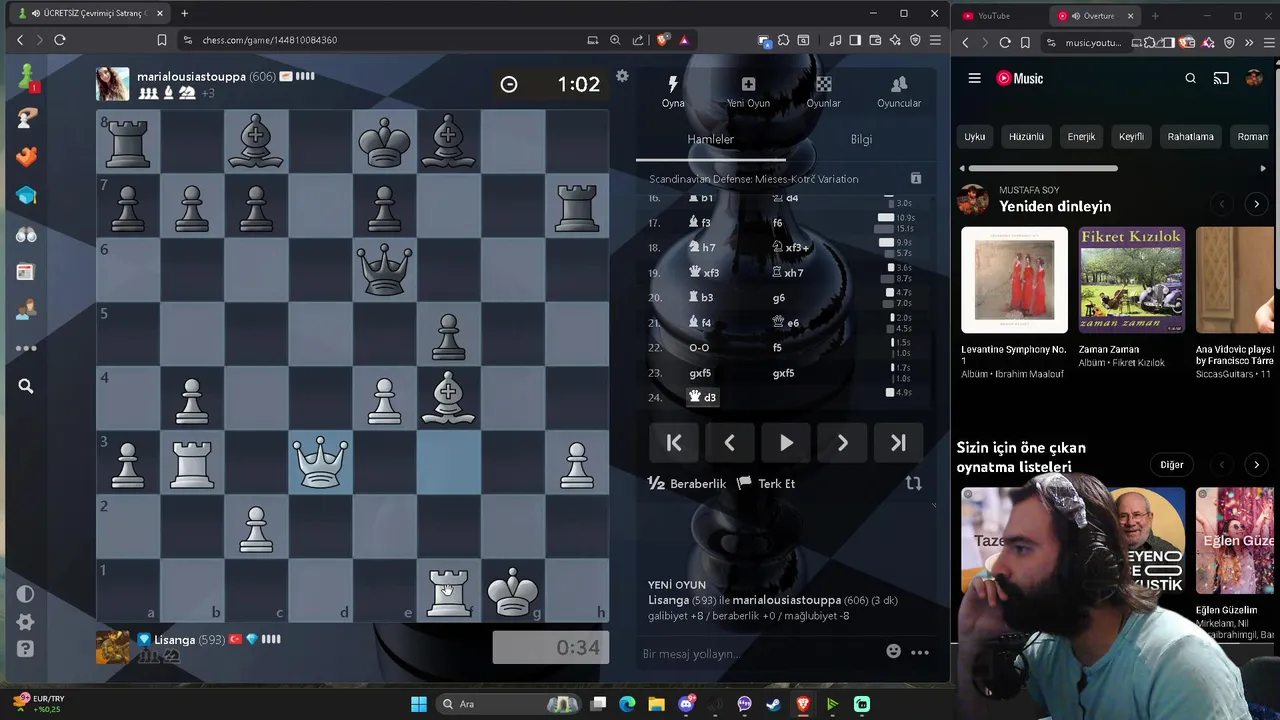Open the opening book icon next to Scandinavian Defense
Viewport: 1280px width, 720px height.
(x=915, y=178)
